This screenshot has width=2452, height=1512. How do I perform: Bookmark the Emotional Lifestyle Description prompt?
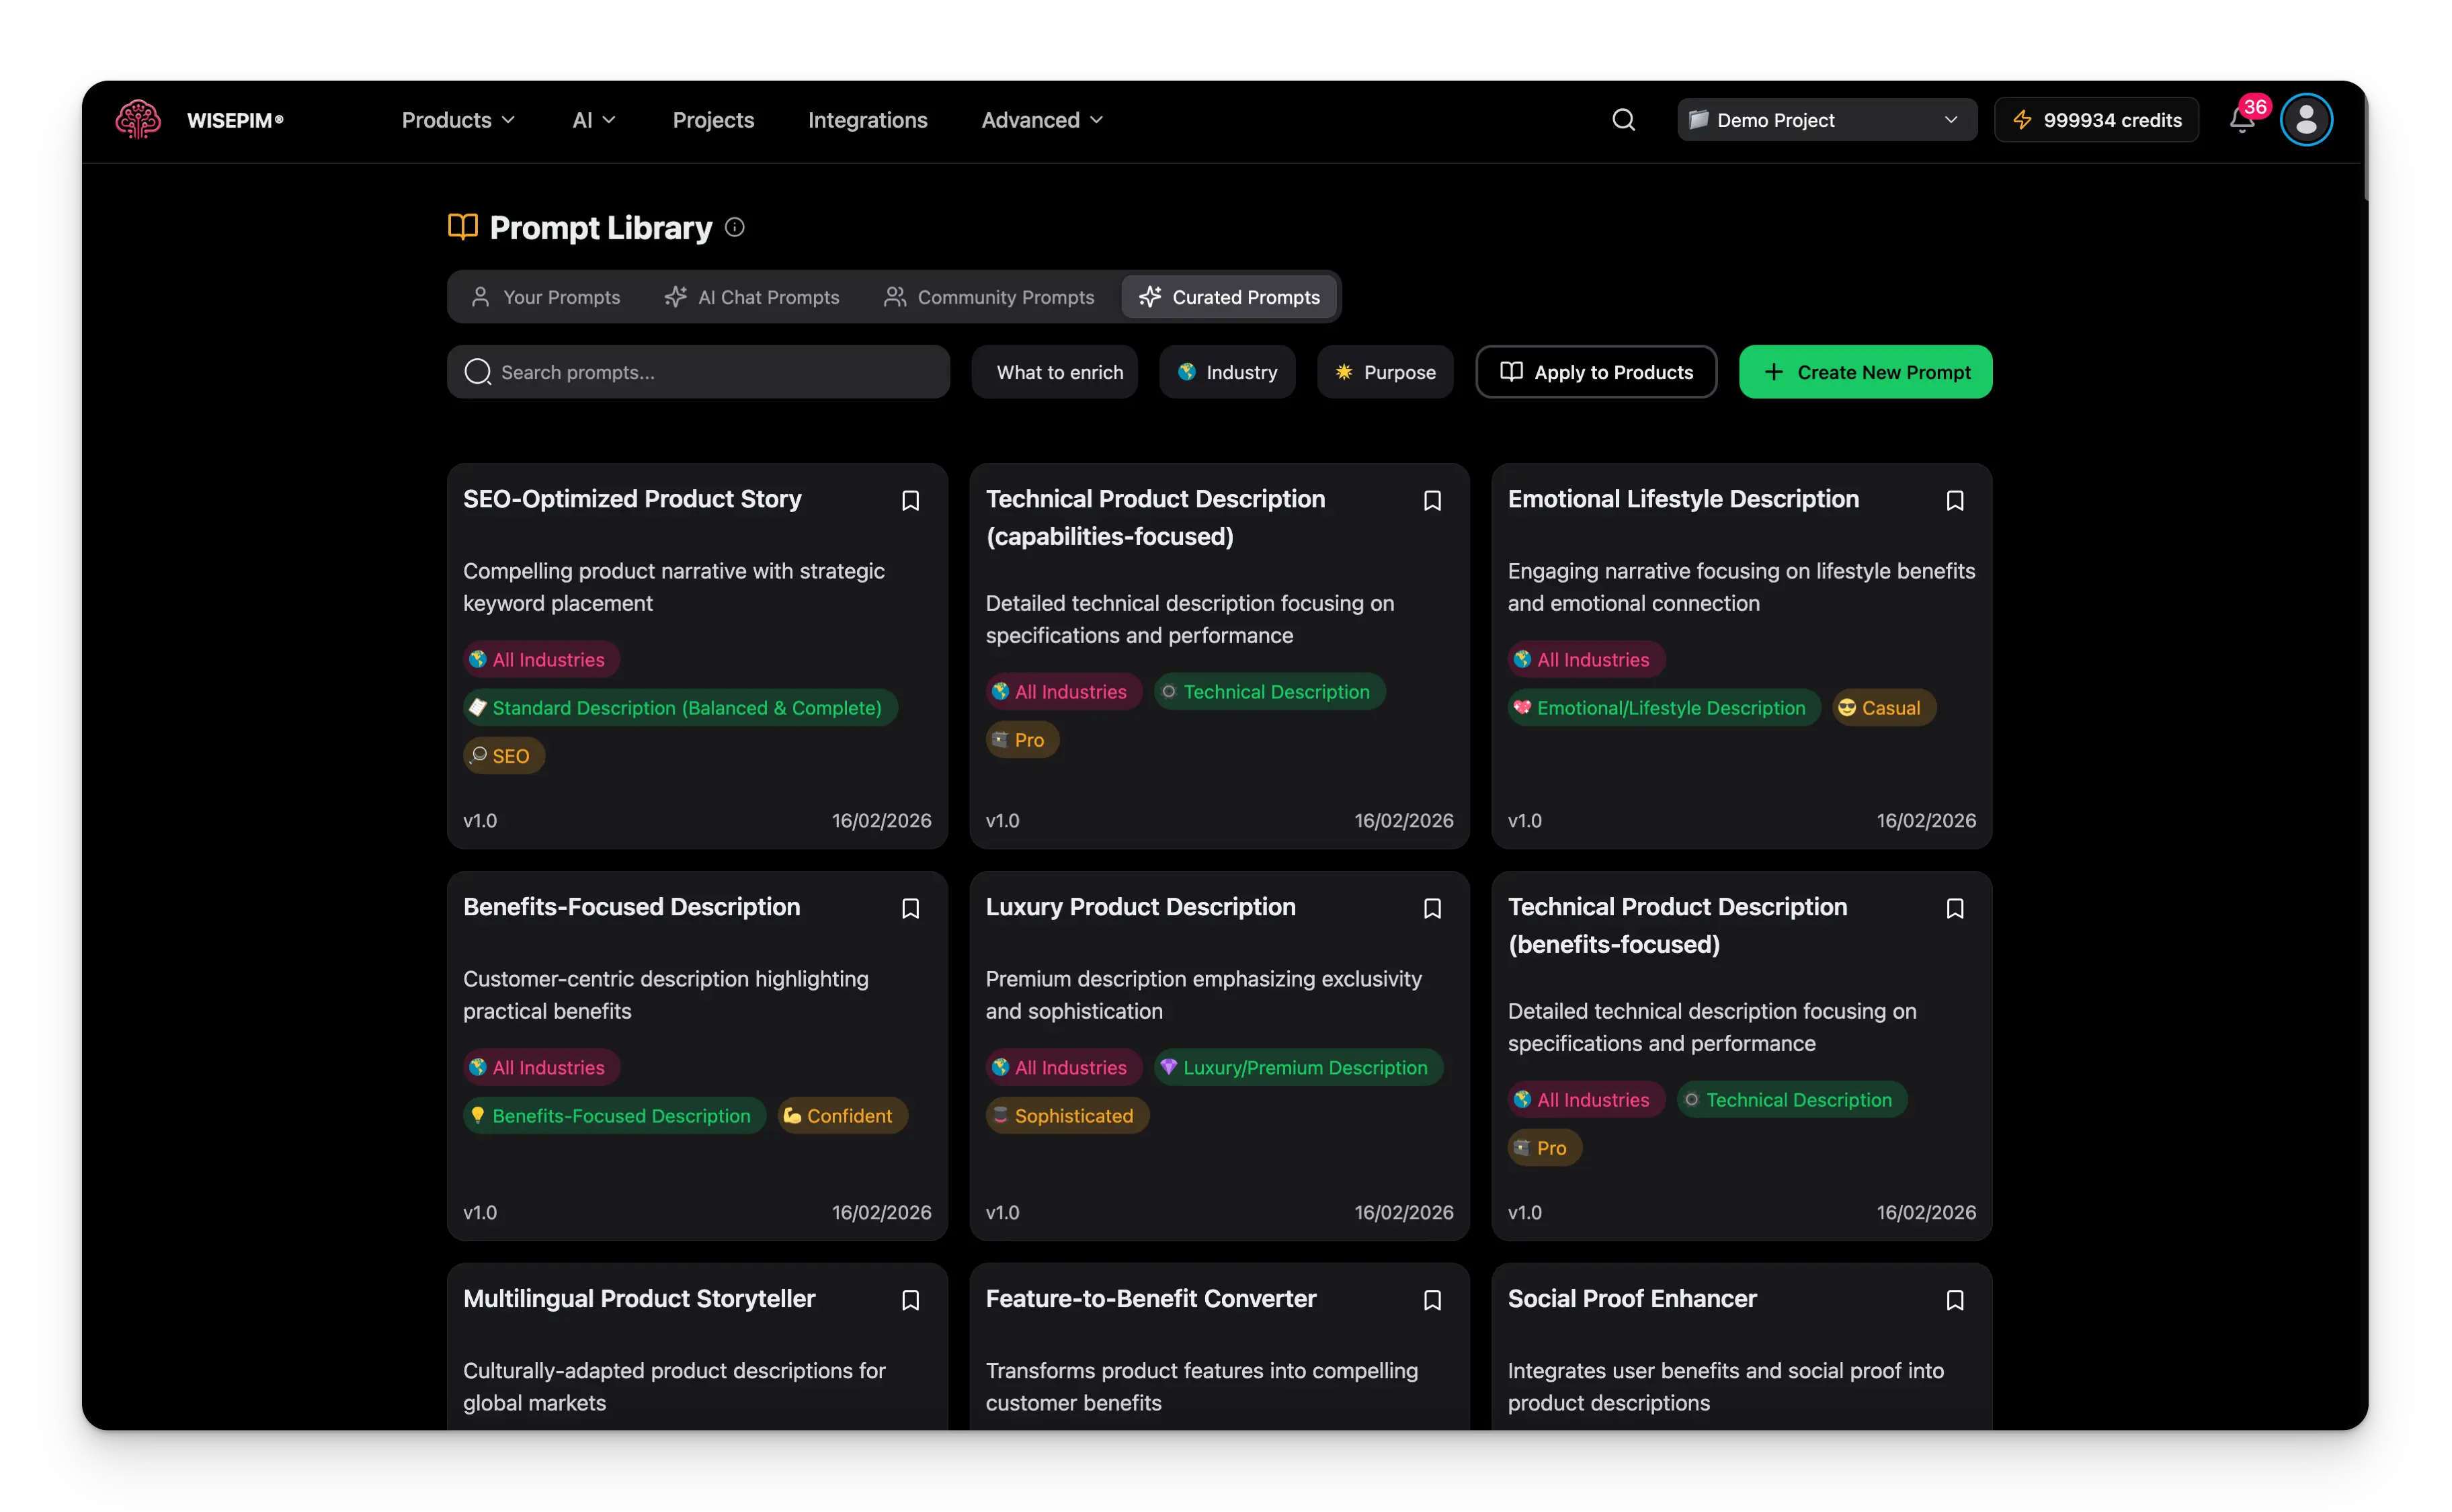coord(1954,500)
